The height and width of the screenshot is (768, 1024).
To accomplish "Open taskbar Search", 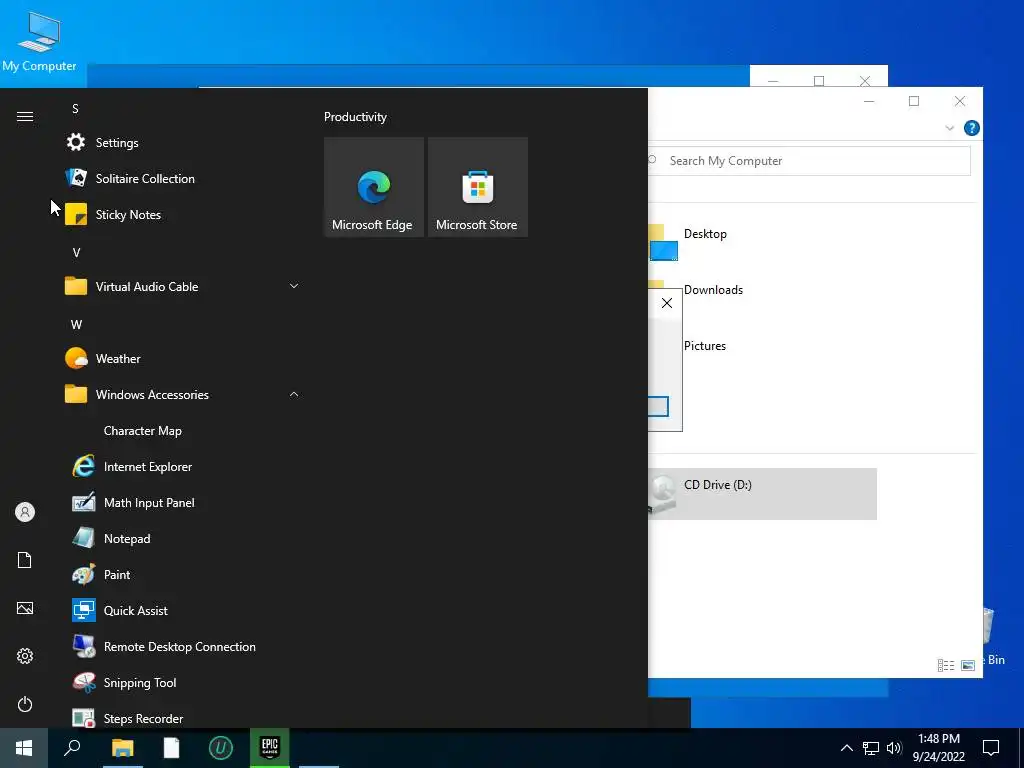I will pyautogui.click(x=72, y=748).
